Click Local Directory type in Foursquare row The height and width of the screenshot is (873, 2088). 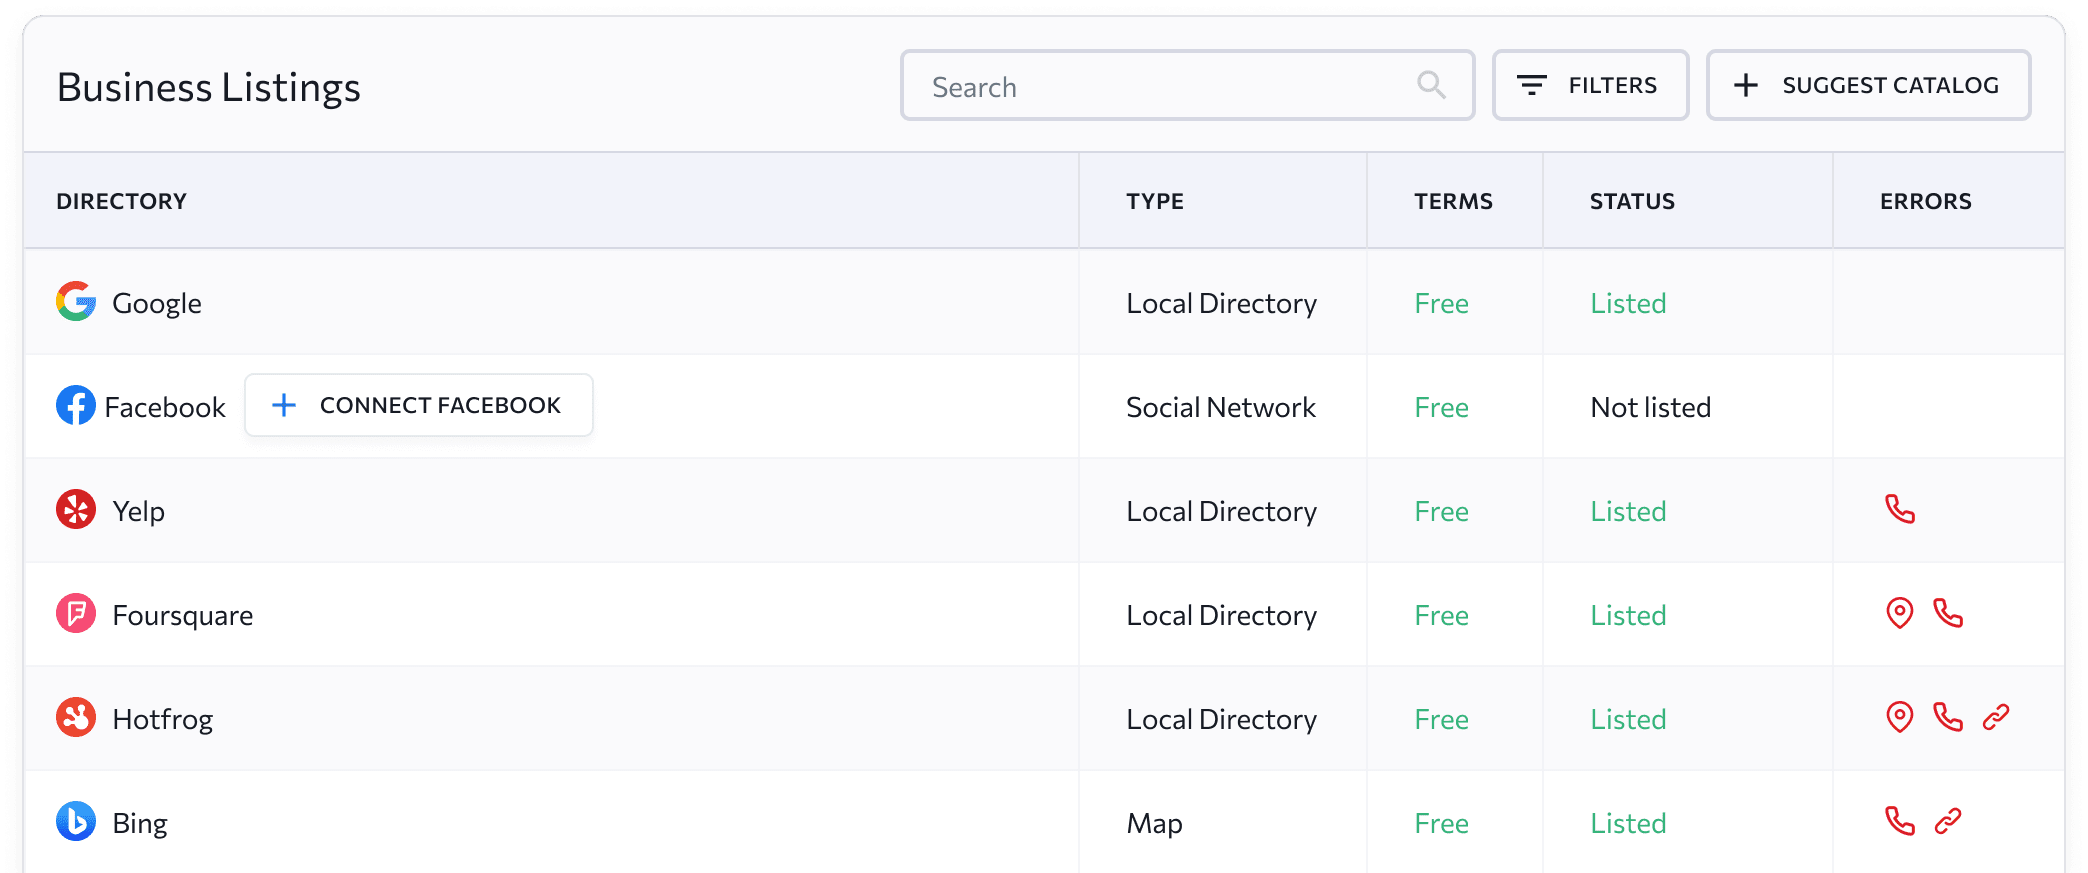1222,615
